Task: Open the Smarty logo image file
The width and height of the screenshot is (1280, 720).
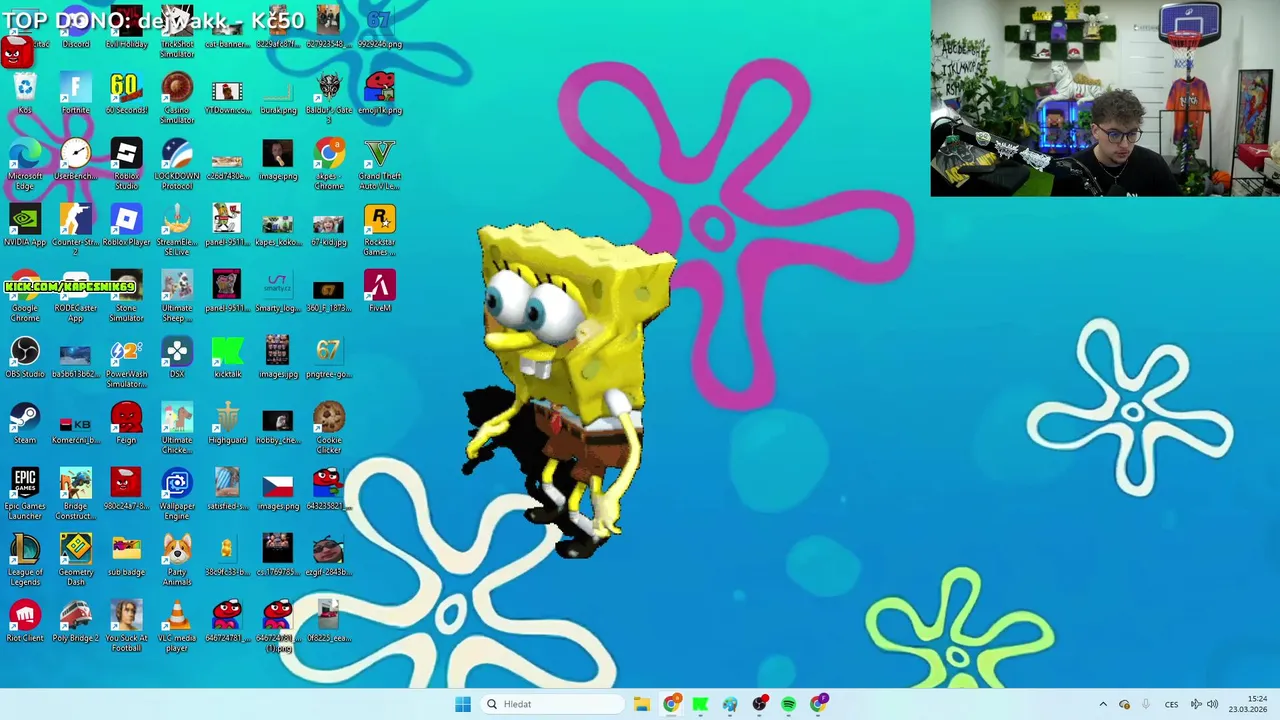Action: tap(278, 291)
